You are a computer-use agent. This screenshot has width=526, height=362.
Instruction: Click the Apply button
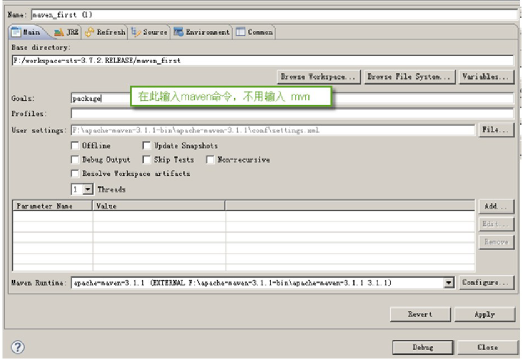click(x=485, y=314)
